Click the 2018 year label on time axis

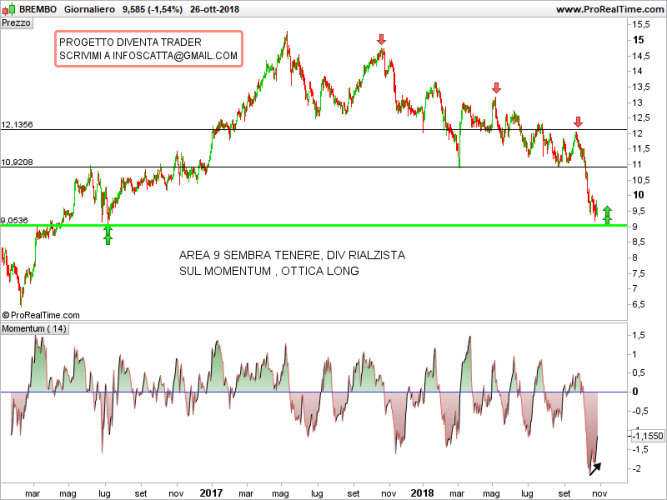[x=422, y=493]
